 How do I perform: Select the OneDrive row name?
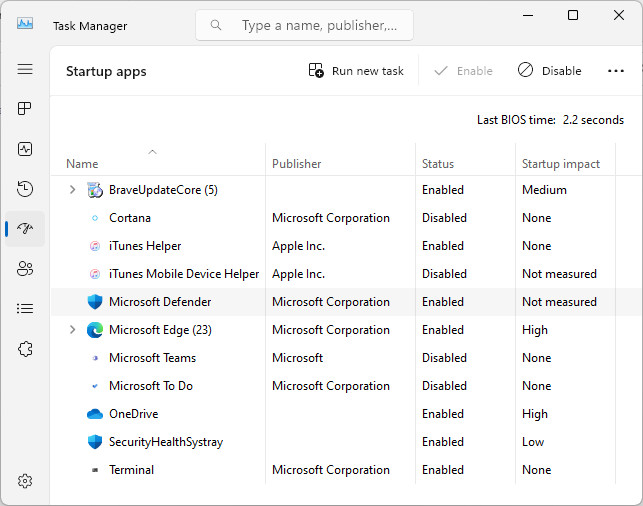(133, 414)
